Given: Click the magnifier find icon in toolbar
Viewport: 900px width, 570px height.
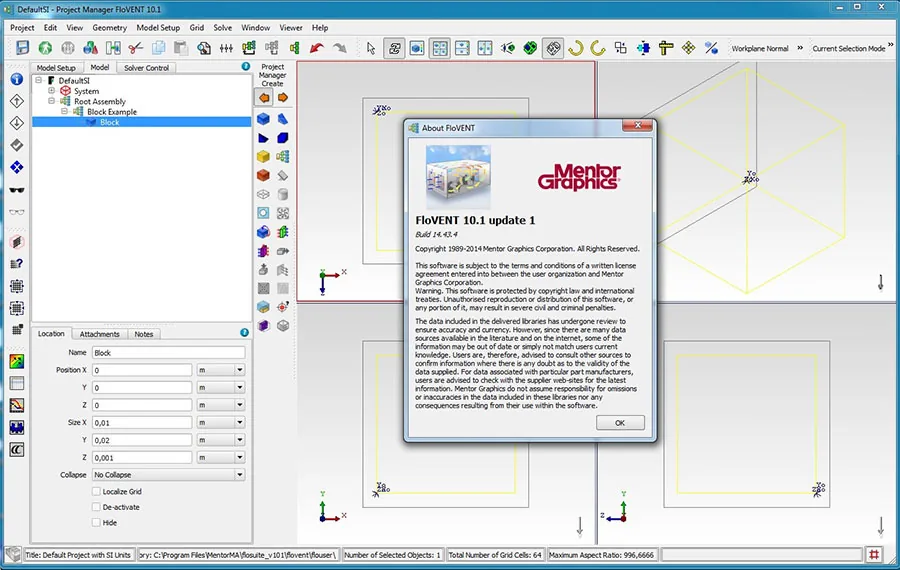Looking at the screenshot, I should point(204,48).
